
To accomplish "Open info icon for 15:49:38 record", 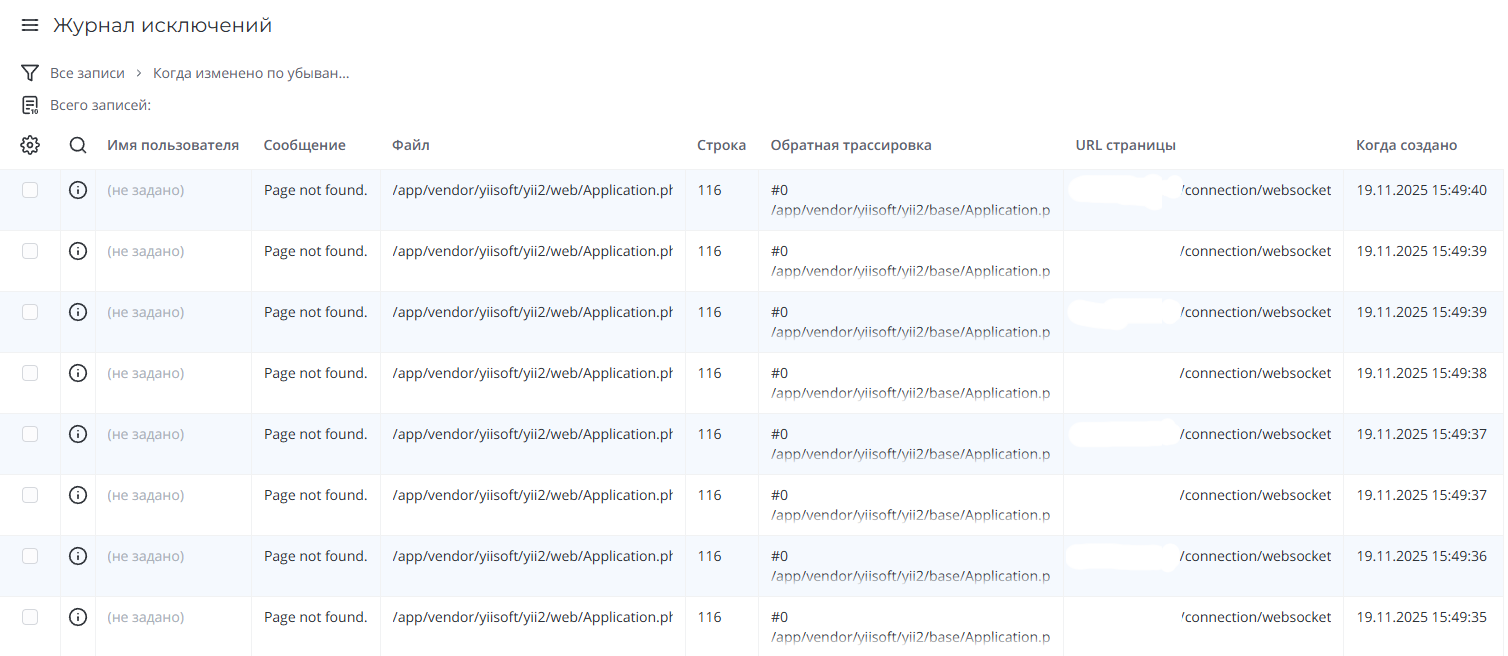I will coord(78,373).
